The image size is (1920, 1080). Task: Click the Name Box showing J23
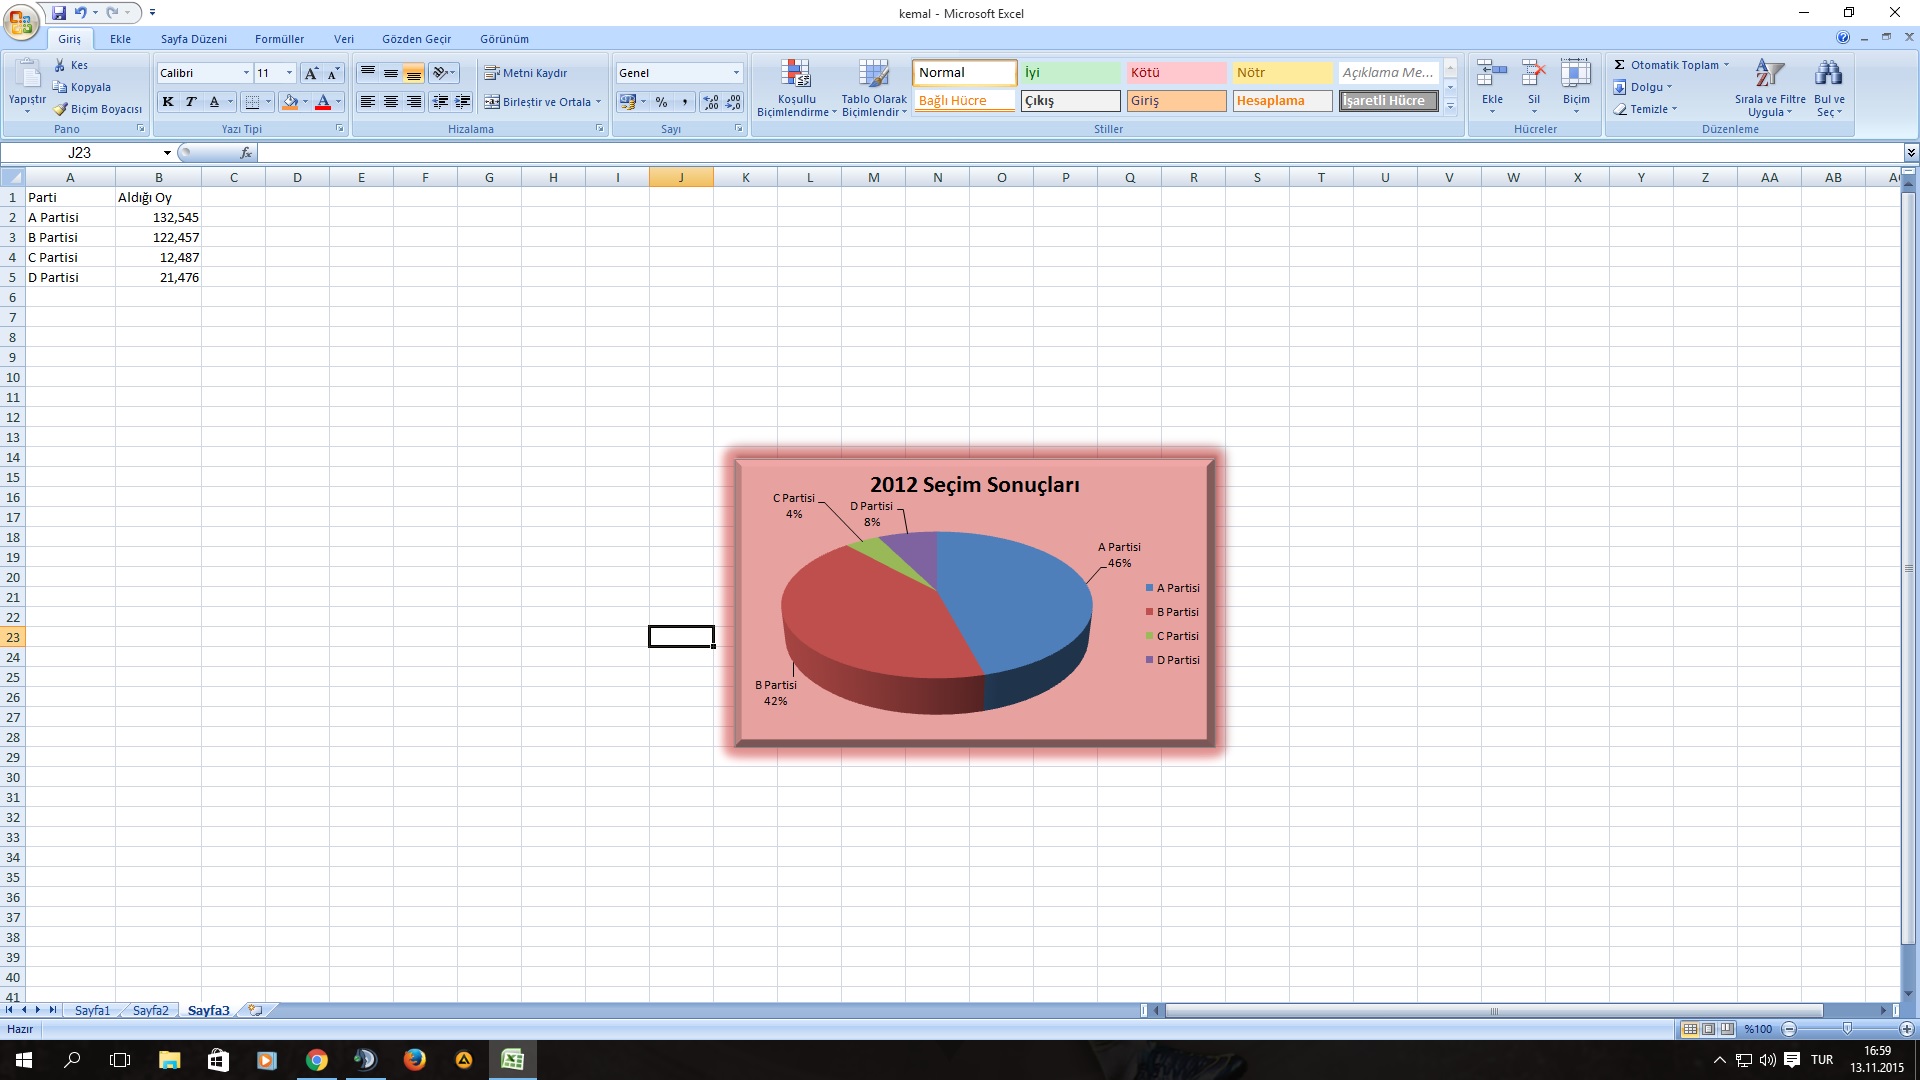80,153
